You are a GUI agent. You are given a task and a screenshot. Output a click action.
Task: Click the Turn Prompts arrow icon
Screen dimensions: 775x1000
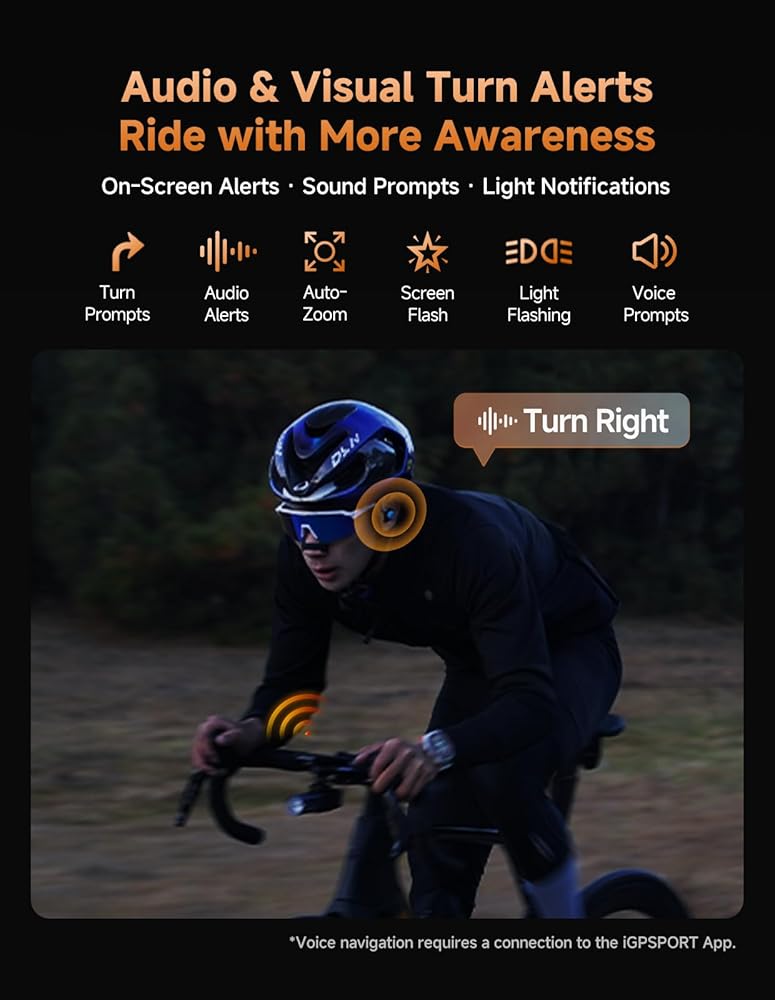coord(128,251)
